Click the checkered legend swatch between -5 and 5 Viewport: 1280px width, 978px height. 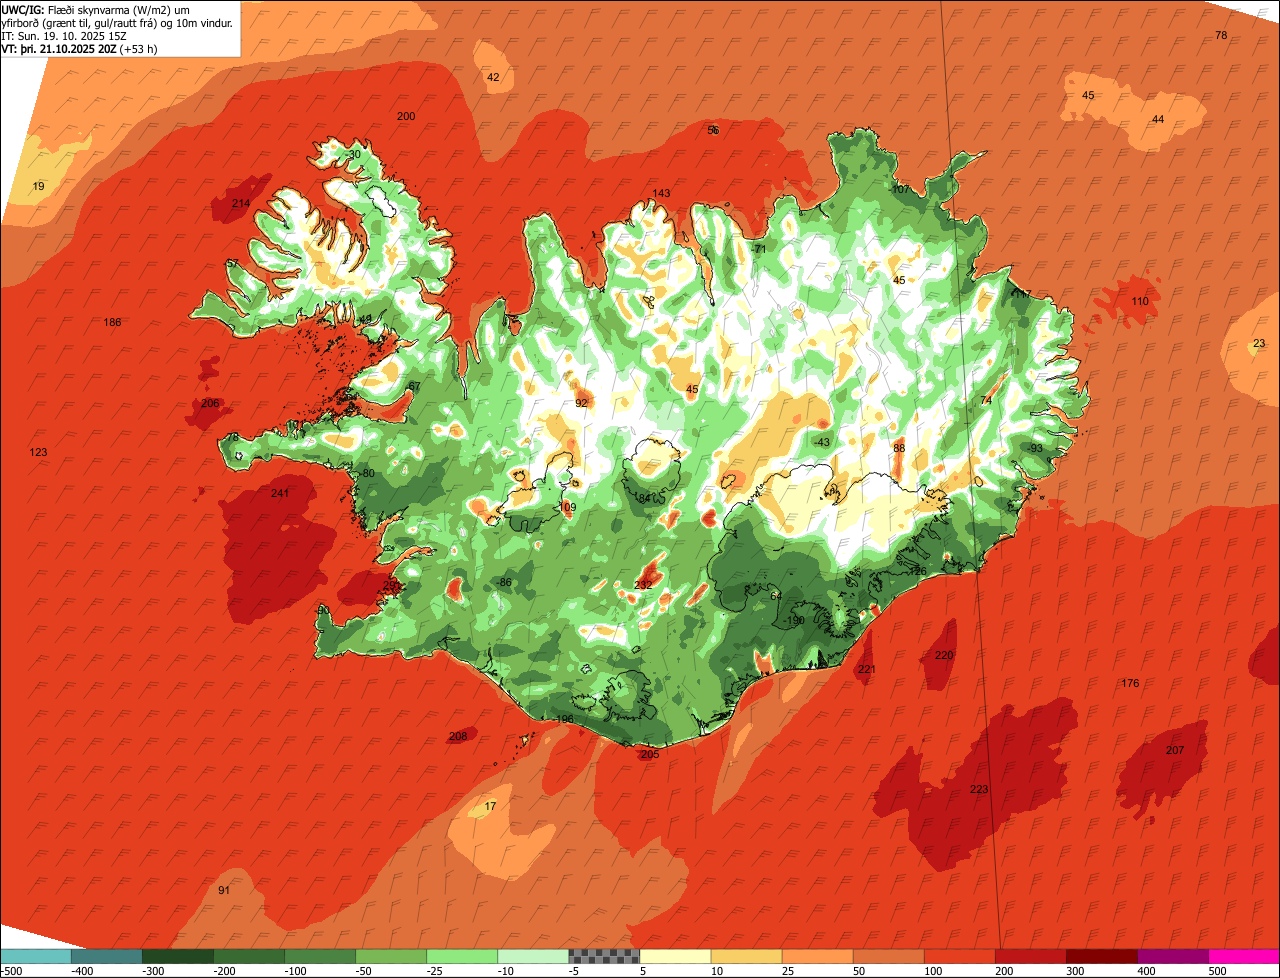point(604,956)
